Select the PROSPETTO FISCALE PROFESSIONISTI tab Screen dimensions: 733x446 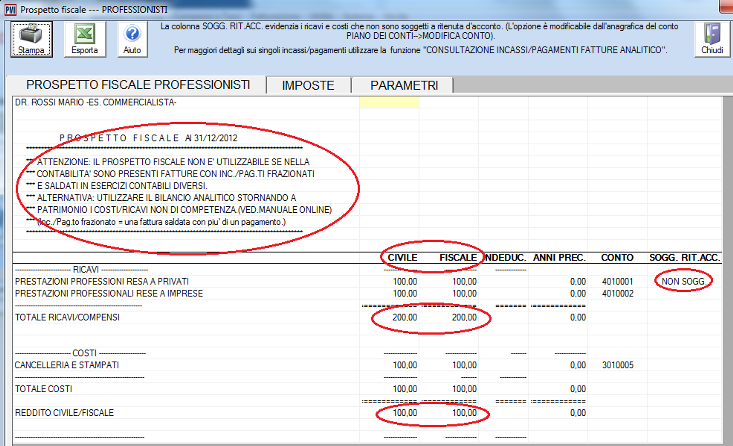(138, 85)
